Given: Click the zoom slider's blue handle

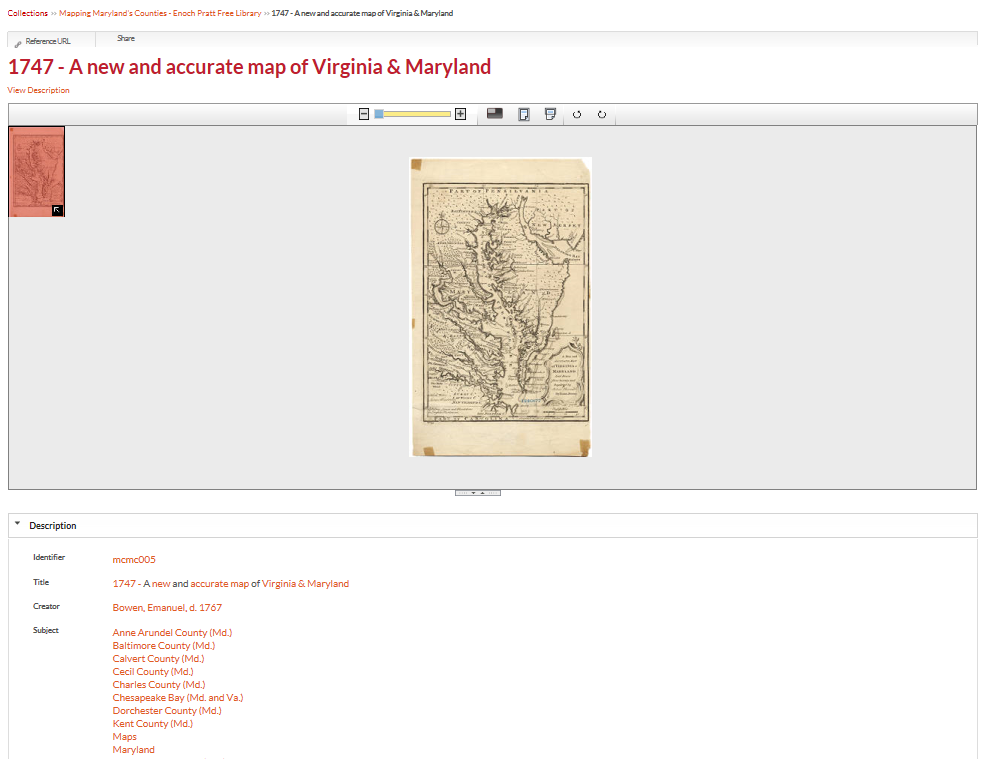Looking at the screenshot, I should coord(379,114).
